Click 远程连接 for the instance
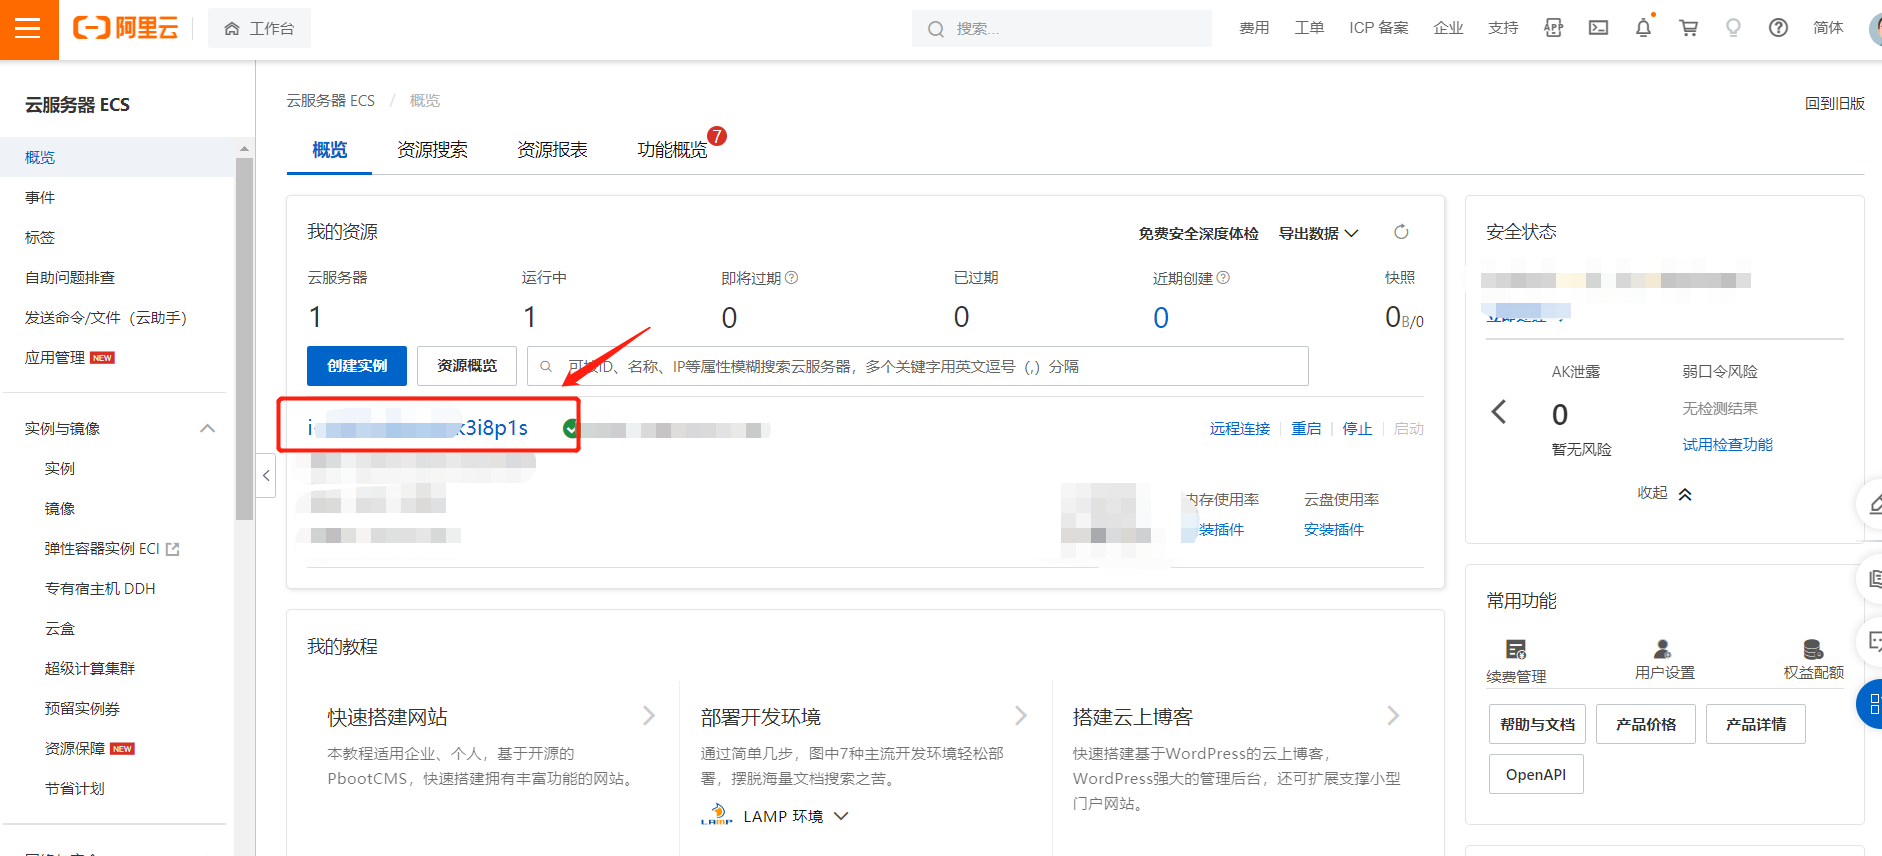This screenshot has height=856, width=1882. click(1239, 429)
